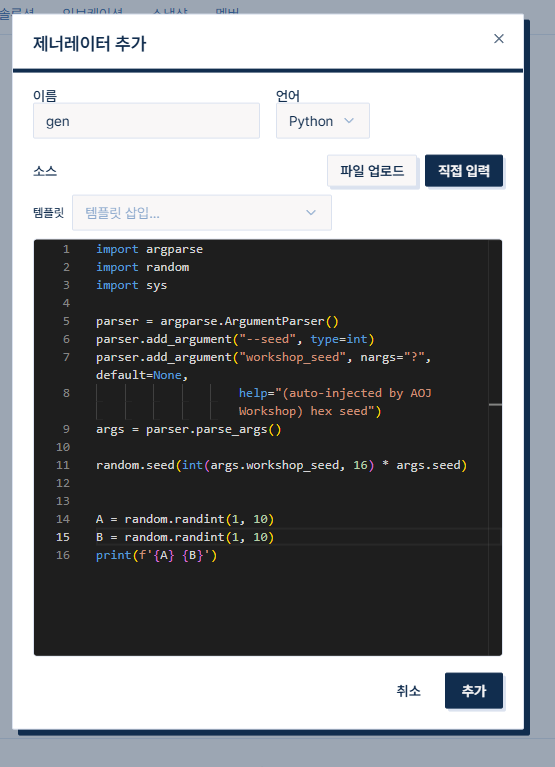Click the 'import argparse' code line

149,249
